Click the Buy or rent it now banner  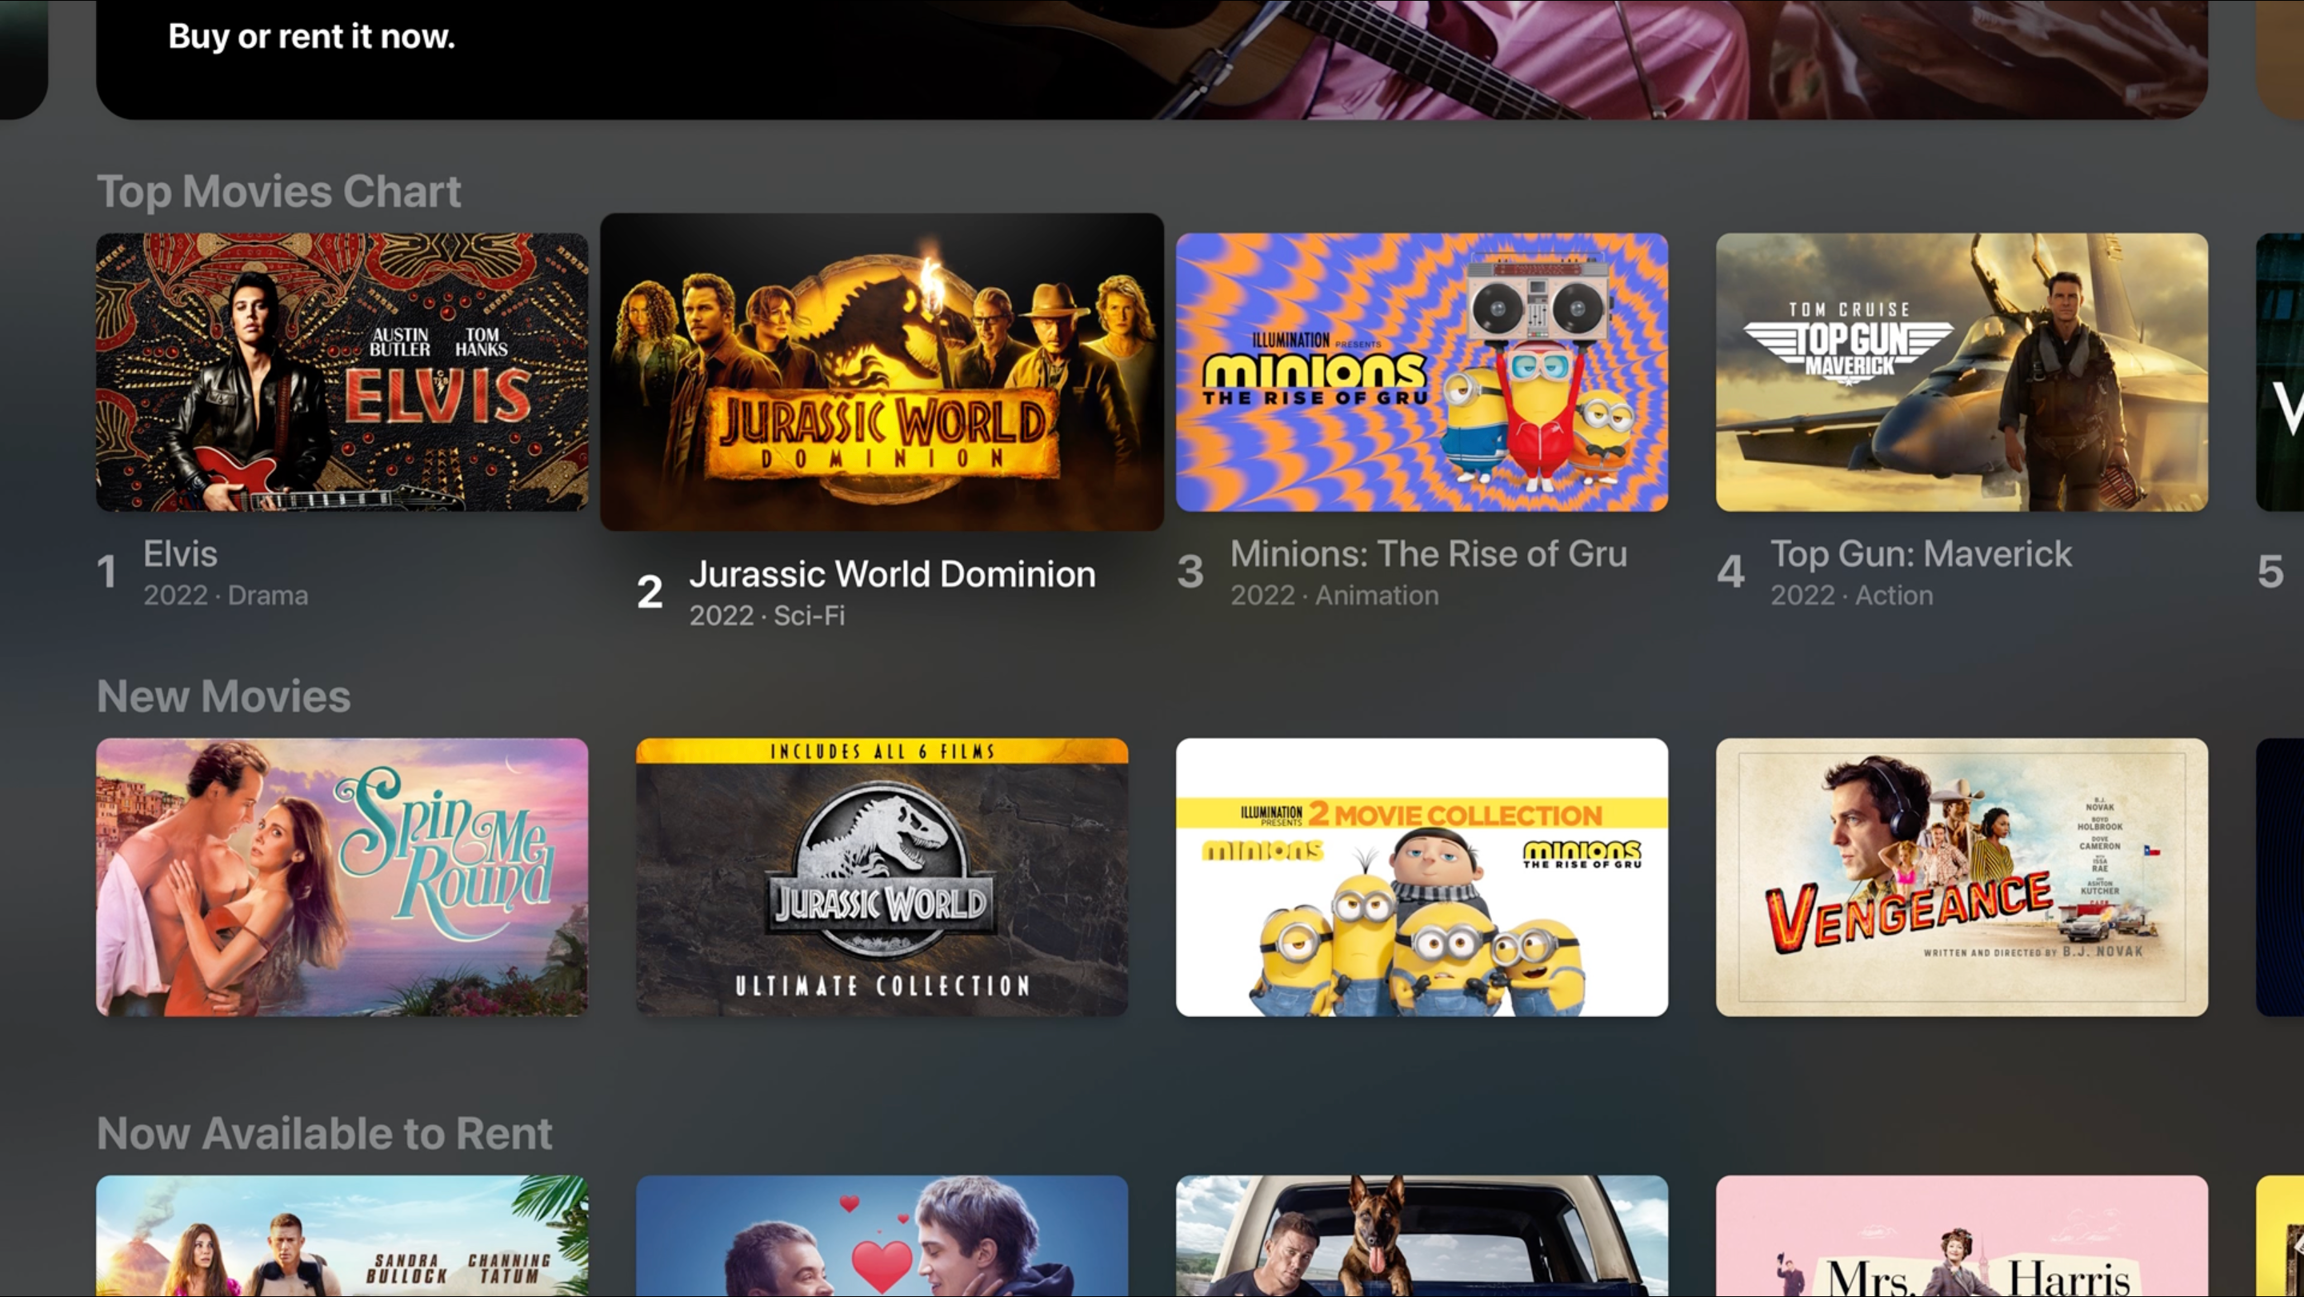pyautogui.click(x=1152, y=58)
